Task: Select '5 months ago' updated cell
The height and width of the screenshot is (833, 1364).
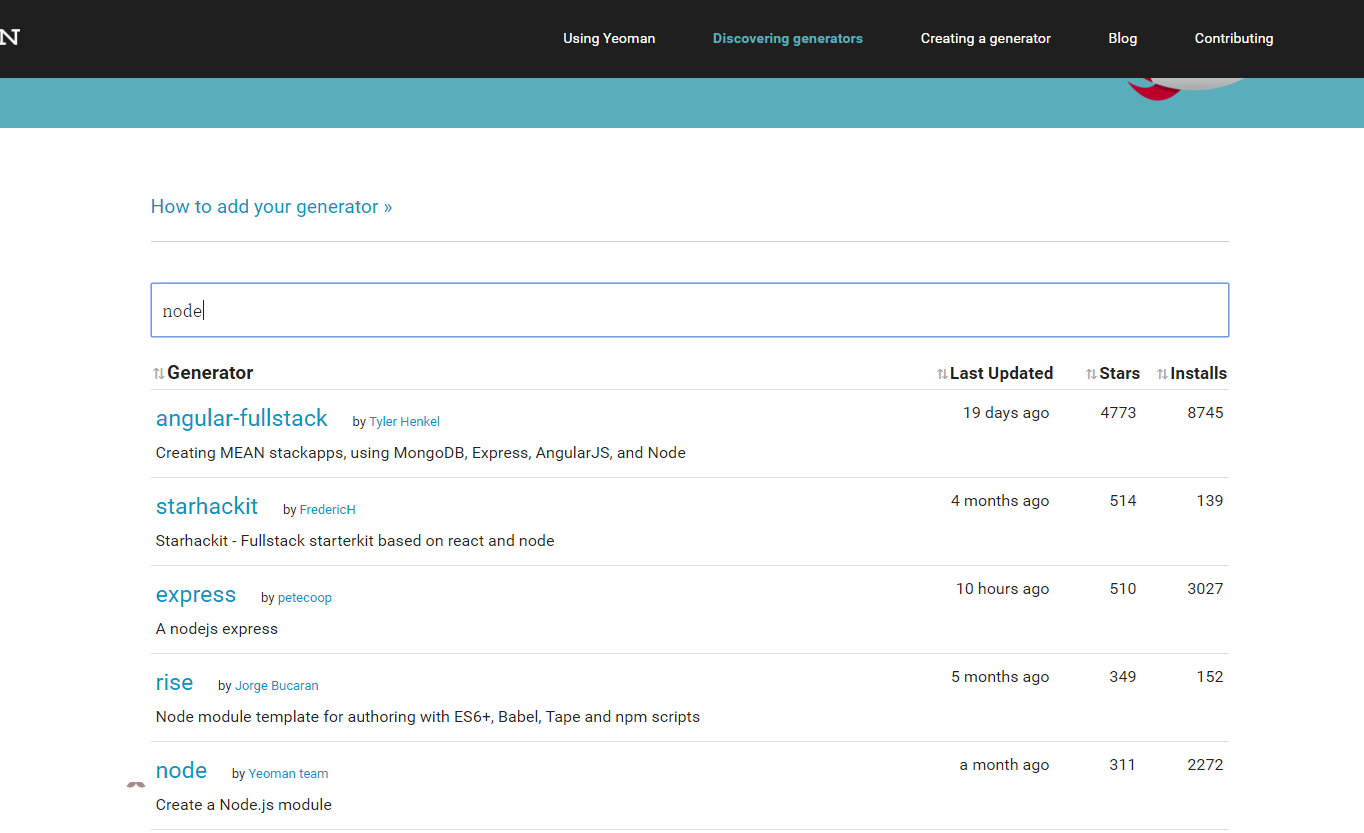Action: tap(1000, 677)
